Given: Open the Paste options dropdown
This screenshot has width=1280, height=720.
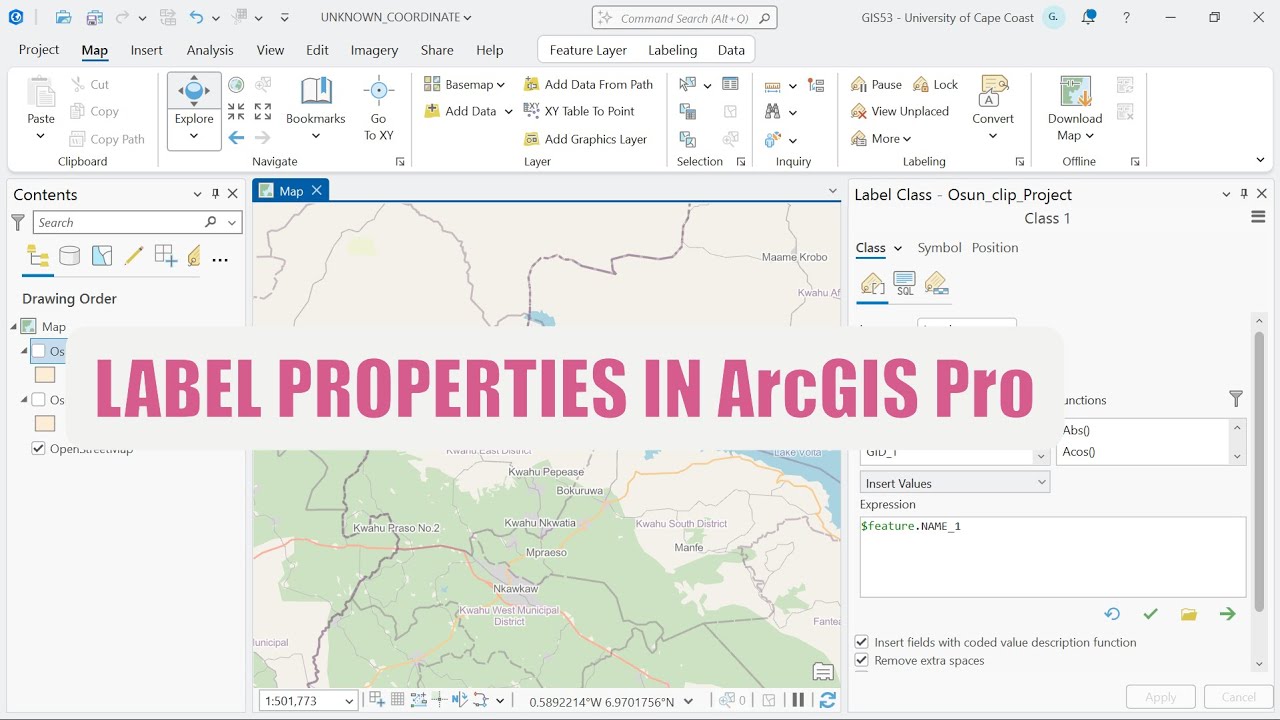Looking at the screenshot, I should pos(41,136).
